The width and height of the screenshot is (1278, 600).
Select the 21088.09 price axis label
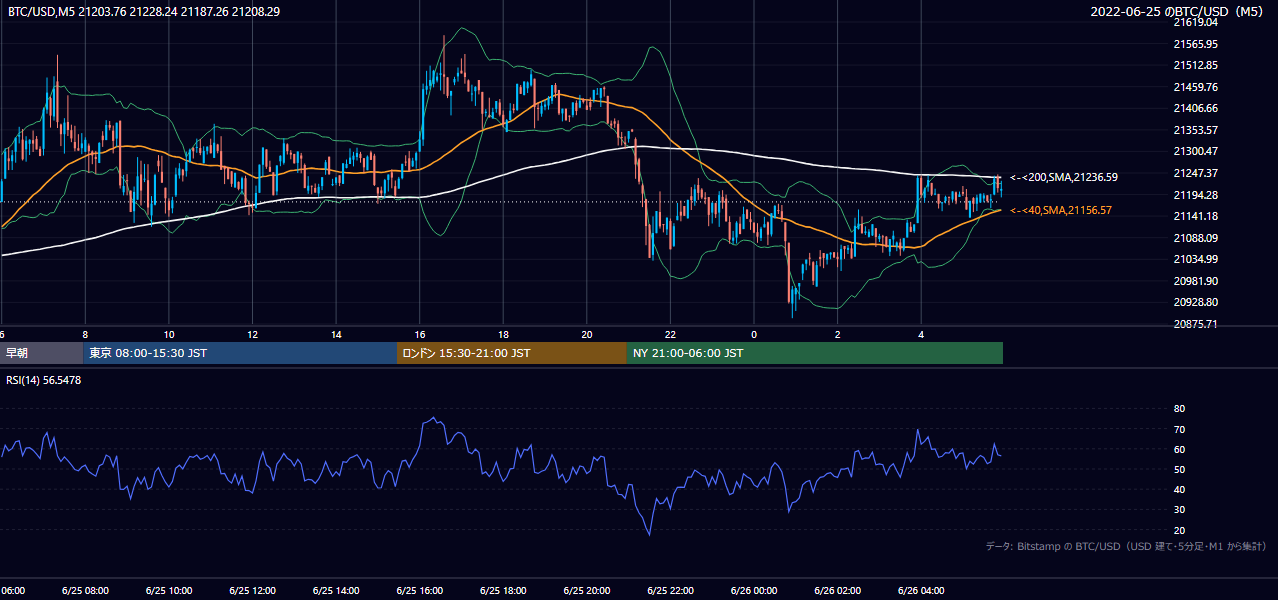pyautogui.click(x=1194, y=238)
